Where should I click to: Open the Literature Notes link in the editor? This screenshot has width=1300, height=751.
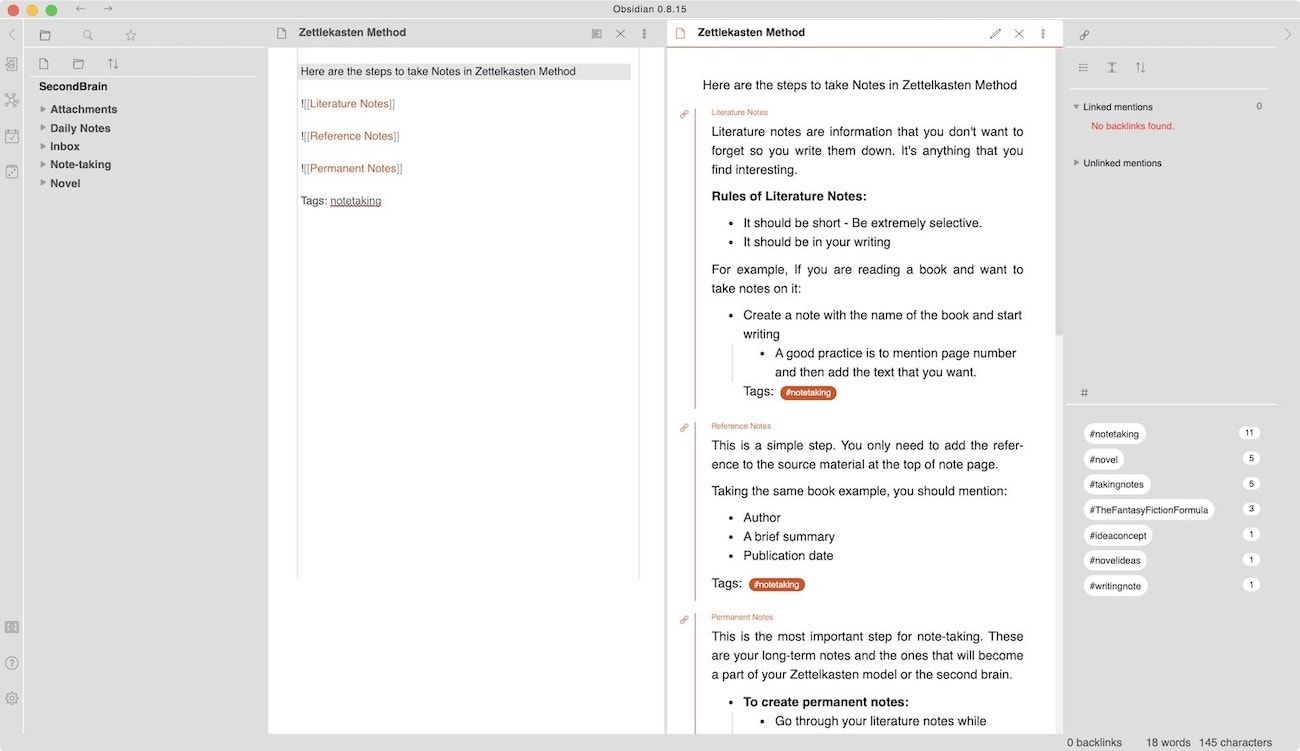pyautogui.click(x=350, y=104)
